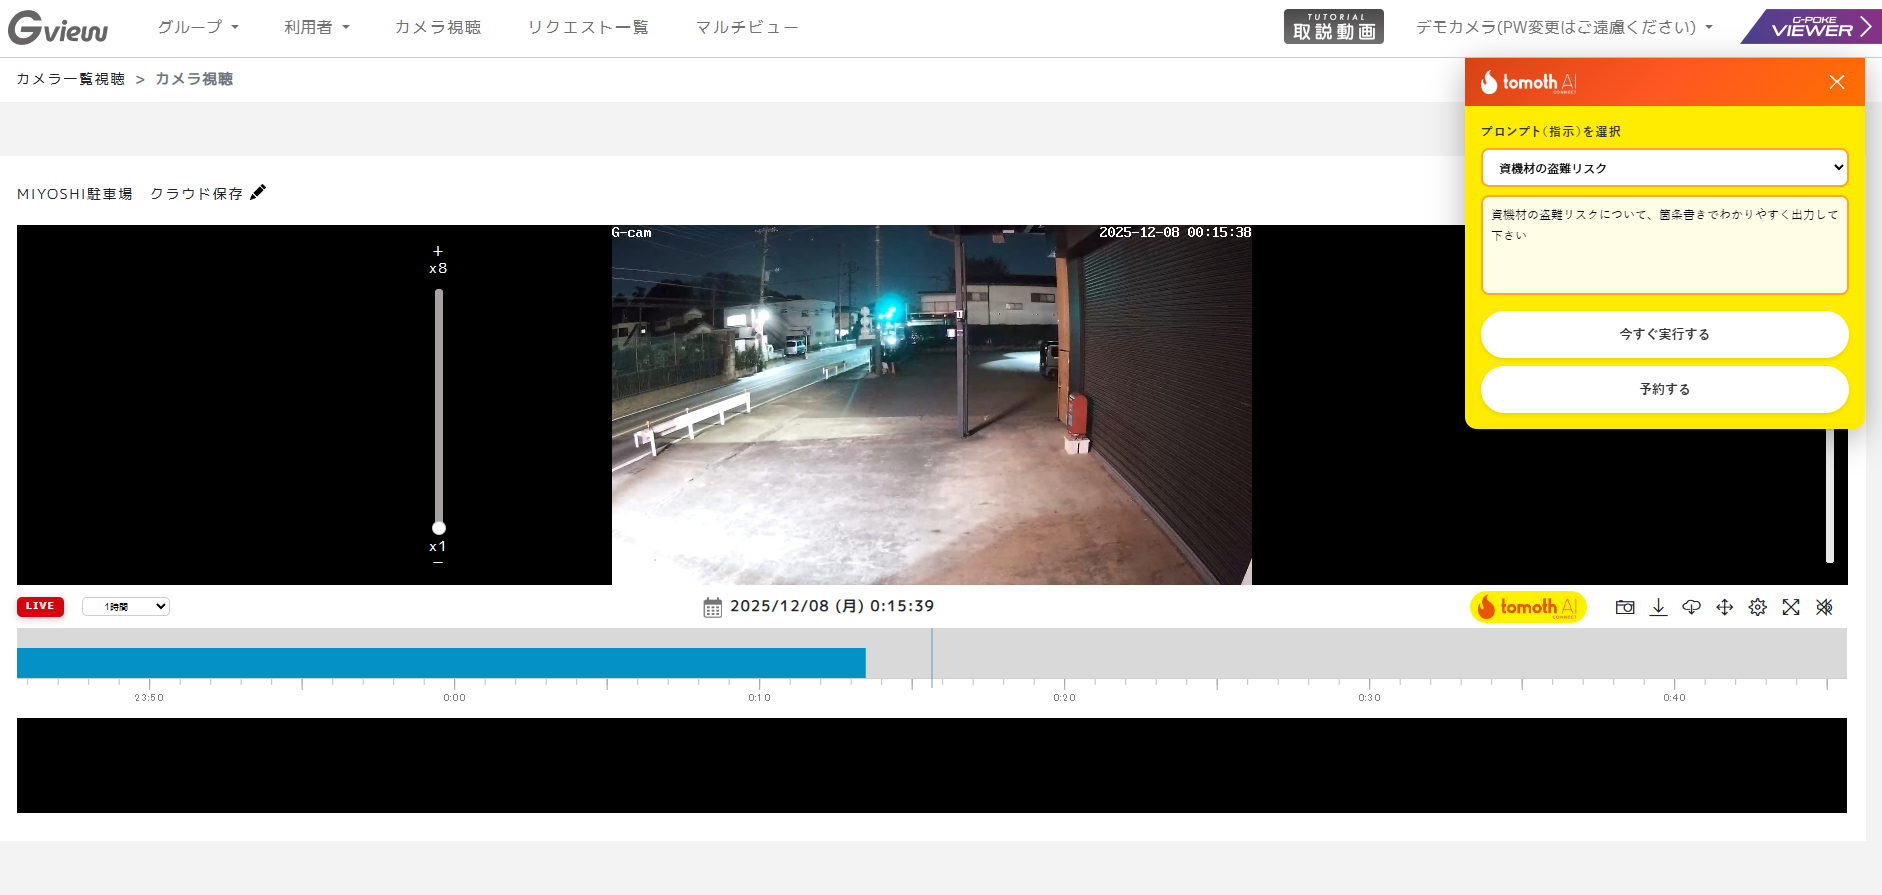1882x895 pixels.
Task: Click the four-way move arrows icon
Action: [1724, 607]
